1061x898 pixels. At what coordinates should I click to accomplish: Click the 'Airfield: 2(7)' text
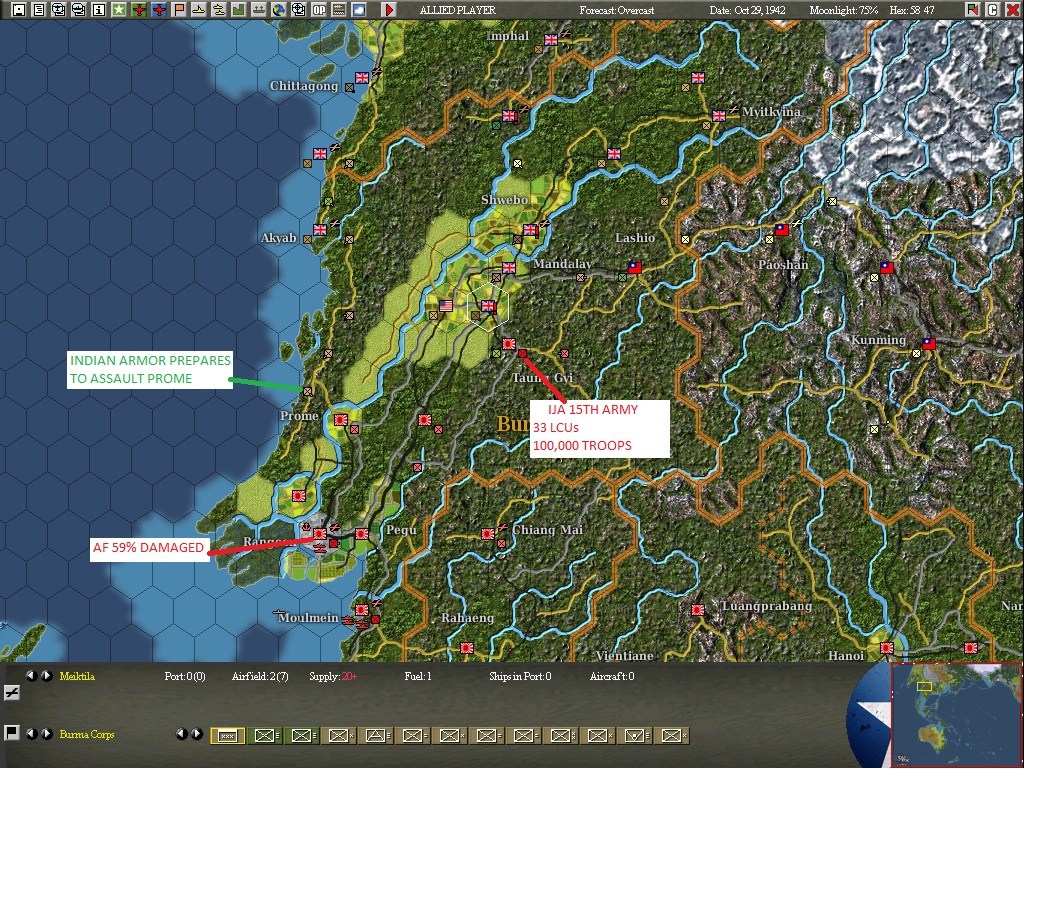pyautogui.click(x=260, y=676)
